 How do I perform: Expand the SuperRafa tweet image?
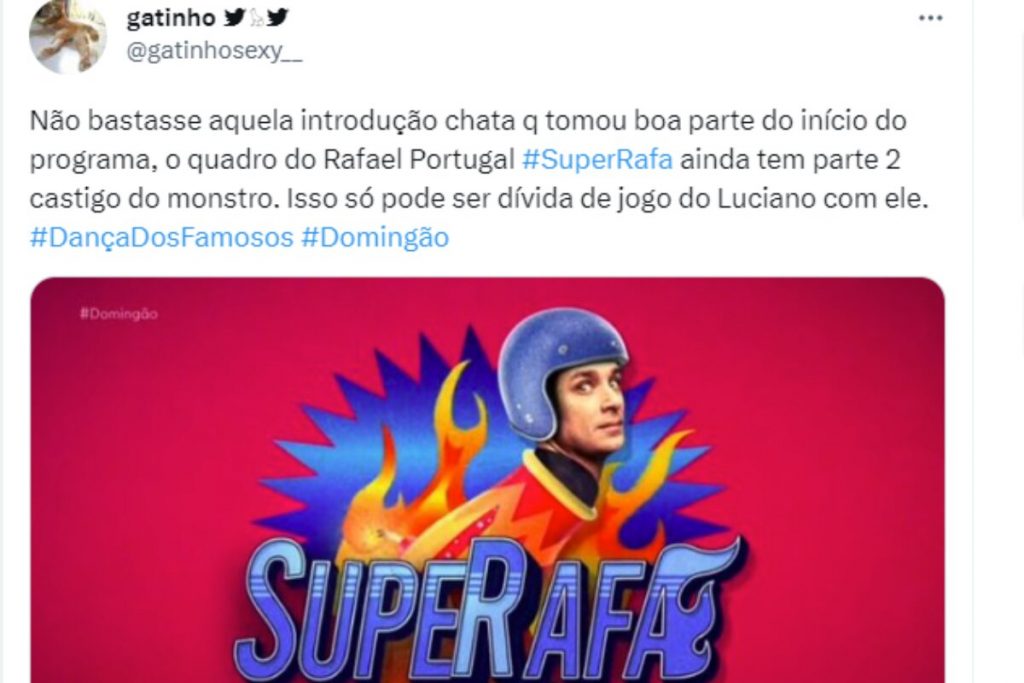pyautogui.click(x=487, y=480)
